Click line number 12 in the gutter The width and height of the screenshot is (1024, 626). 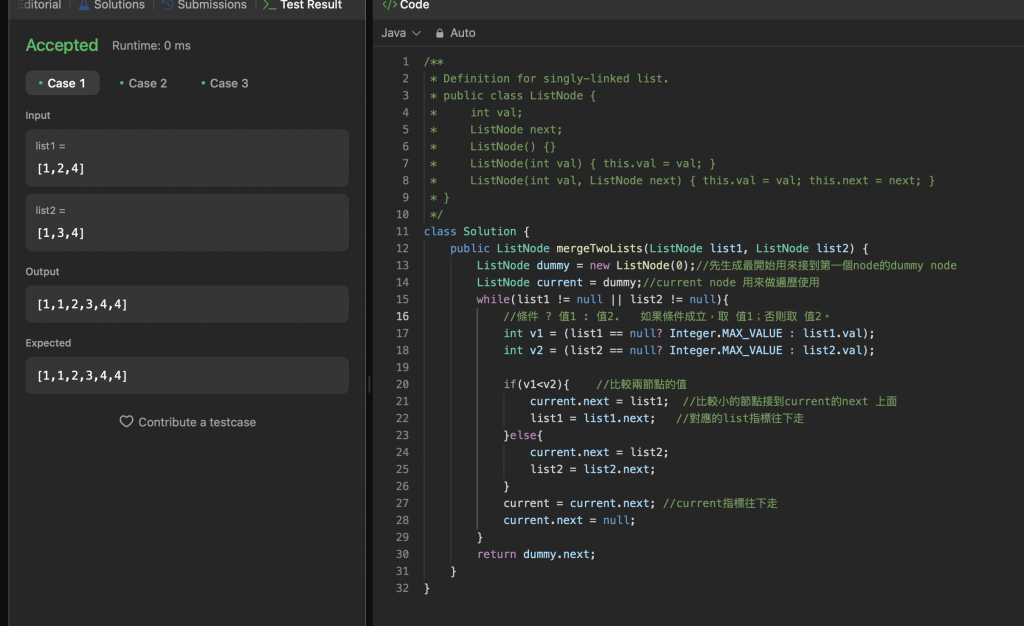coord(402,248)
